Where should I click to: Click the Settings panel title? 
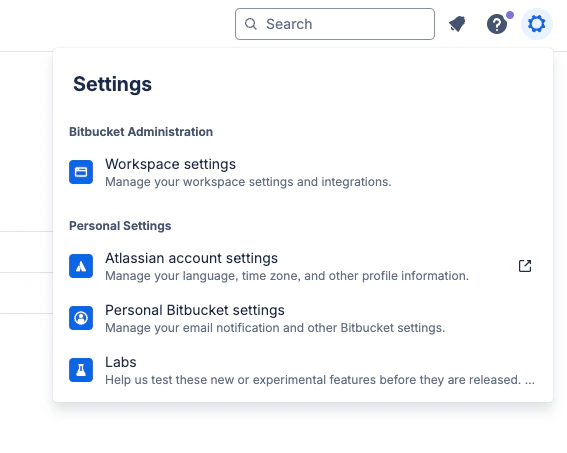pos(112,85)
